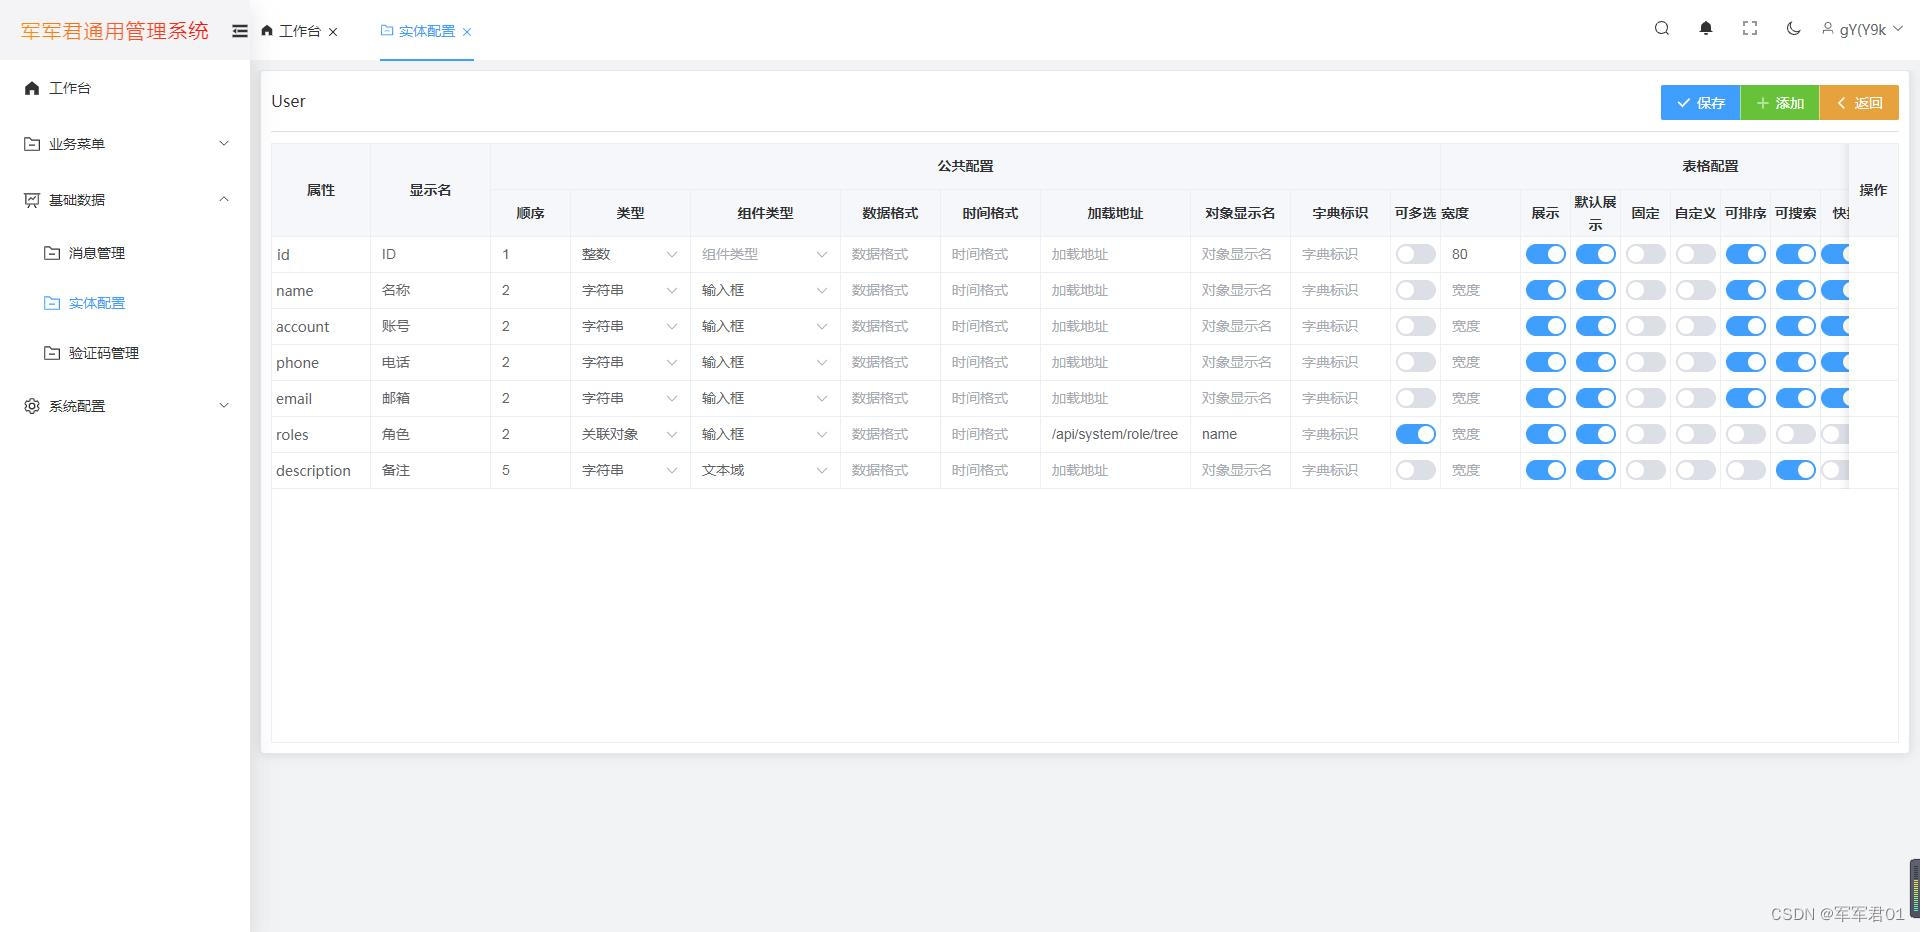1920x932 pixels.
Task: Click the 消息管理 folder icon
Action: tap(52, 253)
